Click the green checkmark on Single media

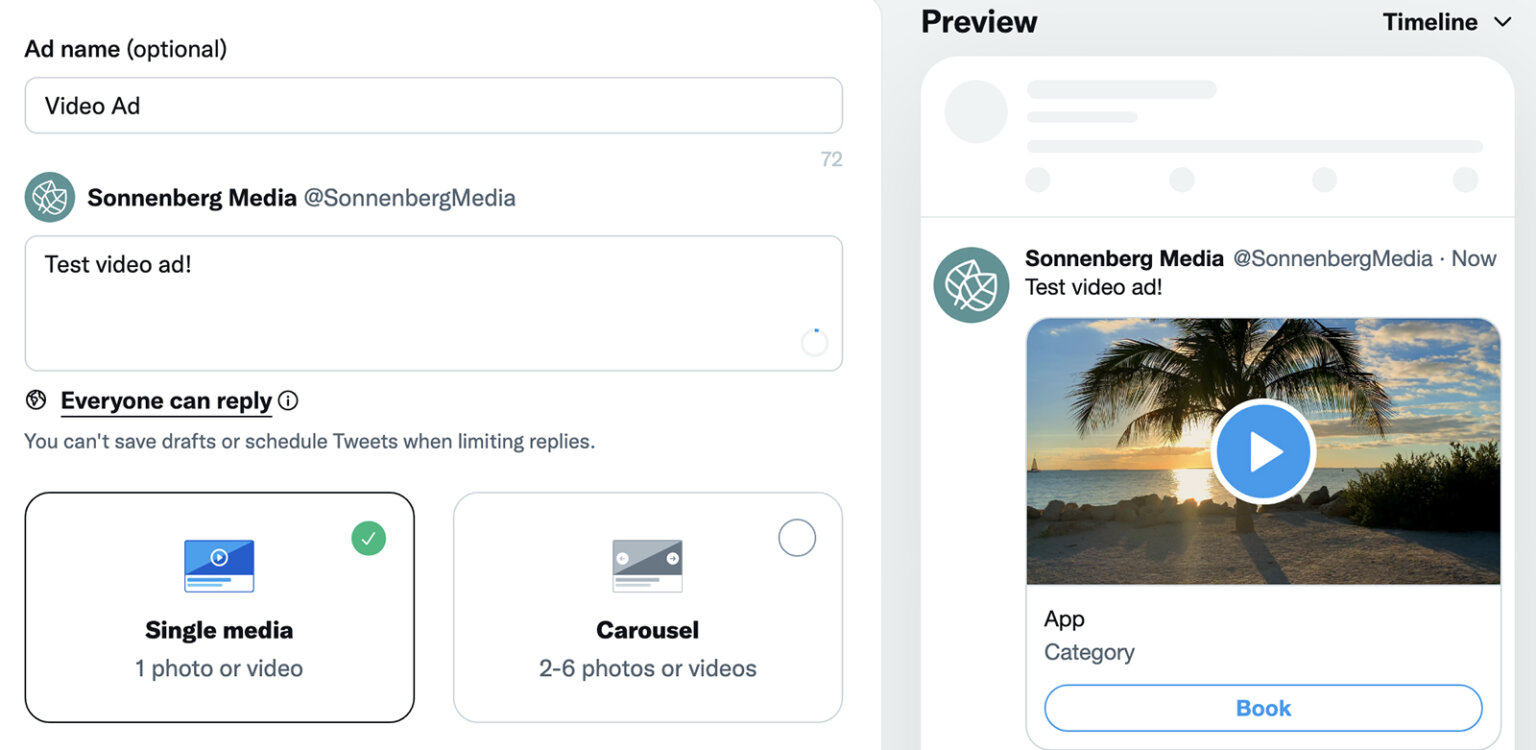click(x=368, y=538)
